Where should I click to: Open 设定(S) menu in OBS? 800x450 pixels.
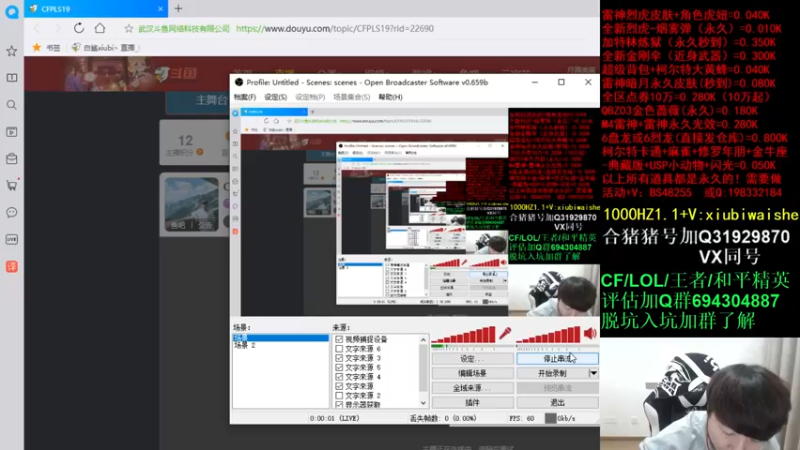tap(276, 97)
